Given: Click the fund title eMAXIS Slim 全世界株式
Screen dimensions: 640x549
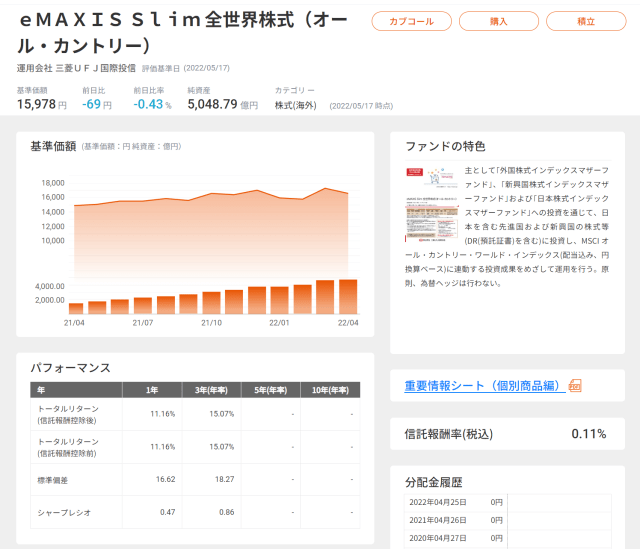Looking at the screenshot, I should point(183,33).
